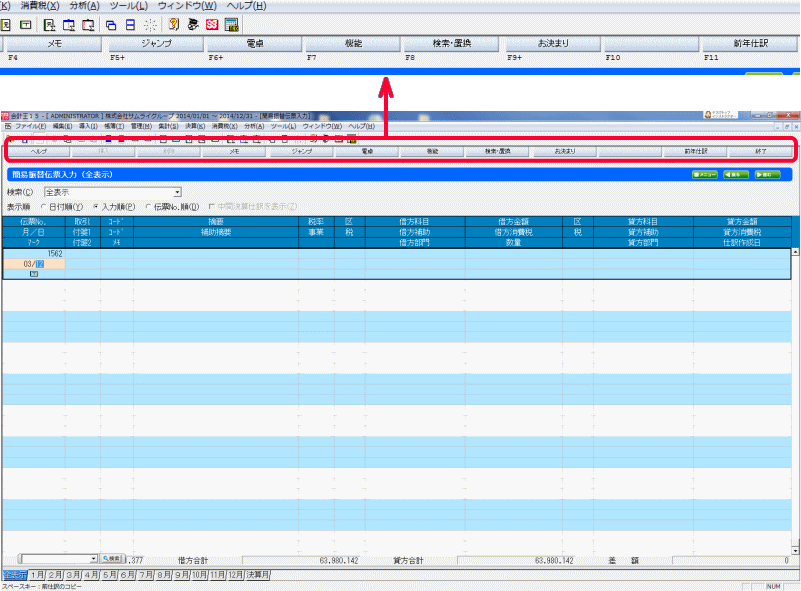The width and height of the screenshot is (801, 591).
Task: Open the bottom-left search combo box
Action: click(93, 559)
